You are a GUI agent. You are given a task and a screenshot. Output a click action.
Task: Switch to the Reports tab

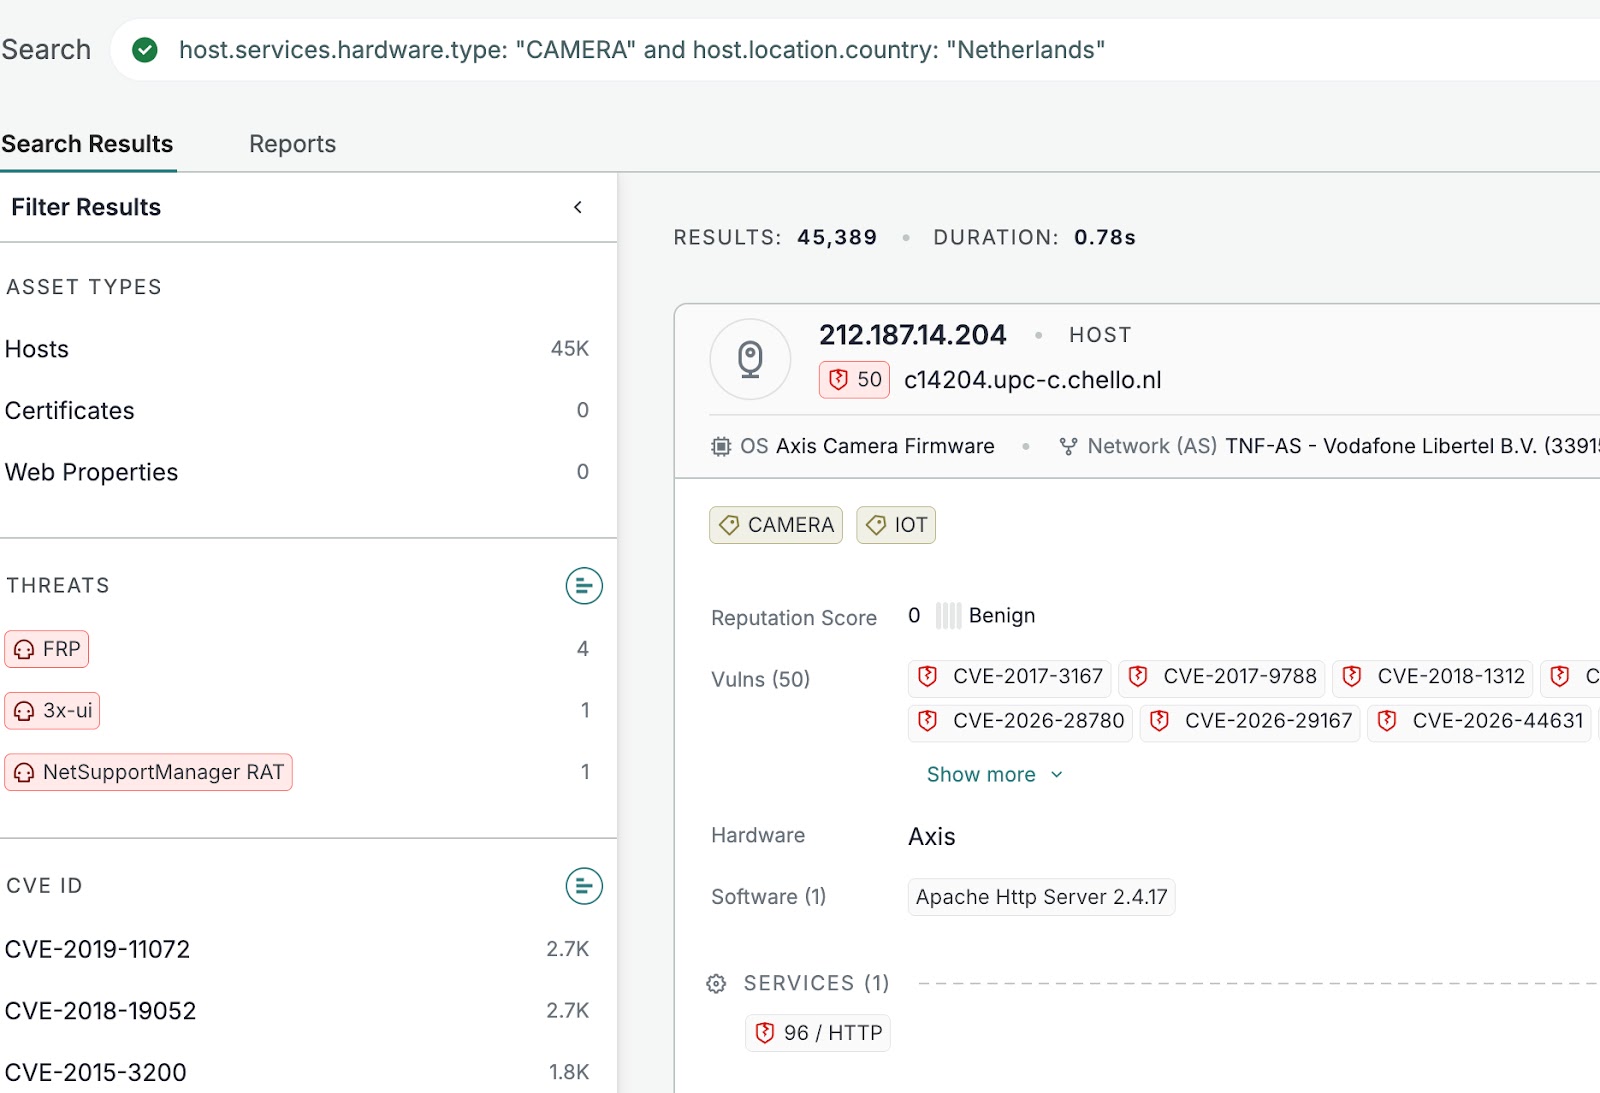292,144
